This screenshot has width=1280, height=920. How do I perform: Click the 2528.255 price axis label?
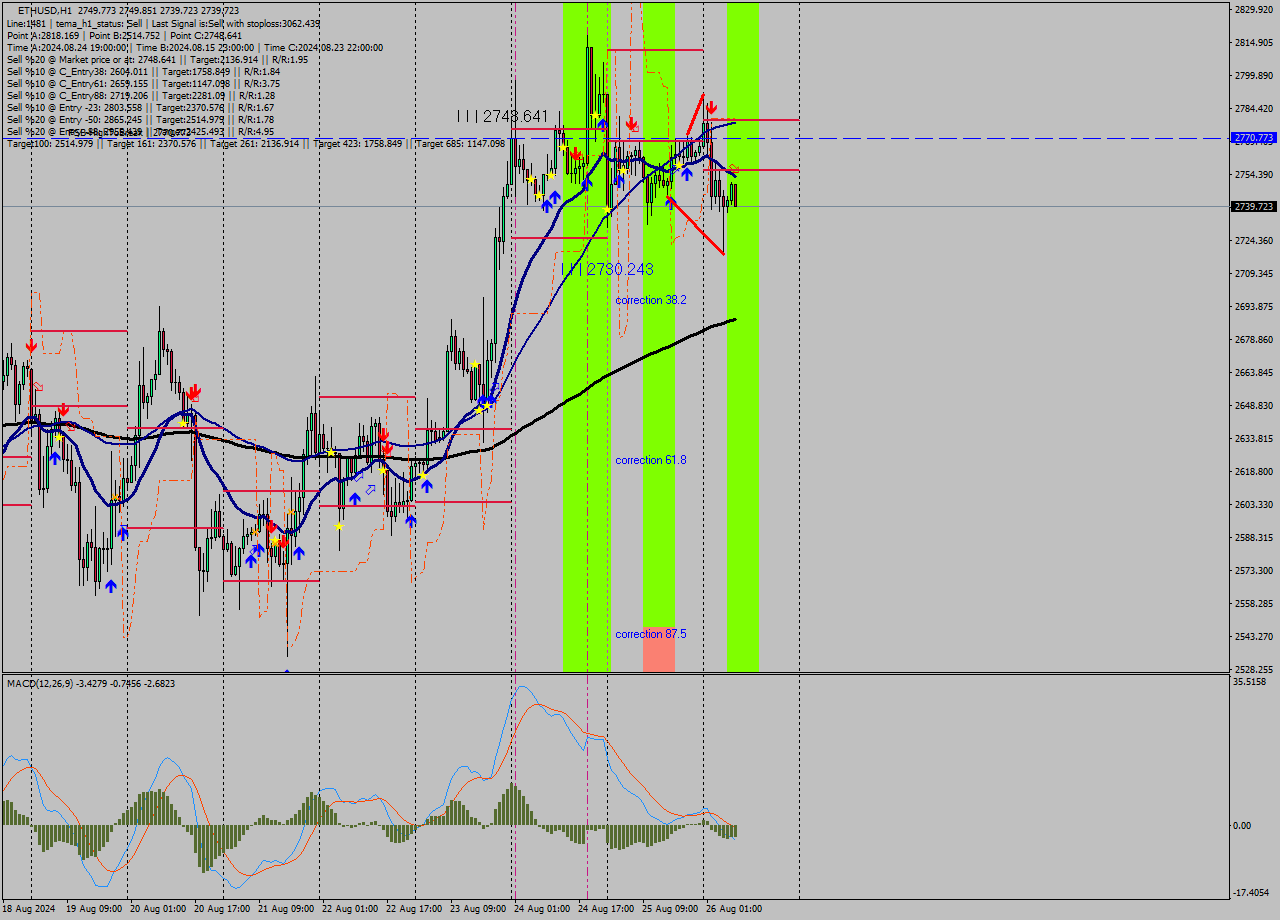click(1254, 669)
